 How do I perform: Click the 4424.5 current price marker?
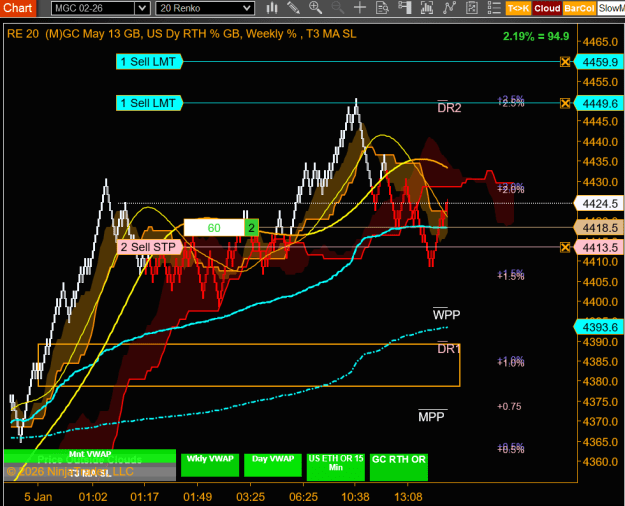tap(599, 203)
